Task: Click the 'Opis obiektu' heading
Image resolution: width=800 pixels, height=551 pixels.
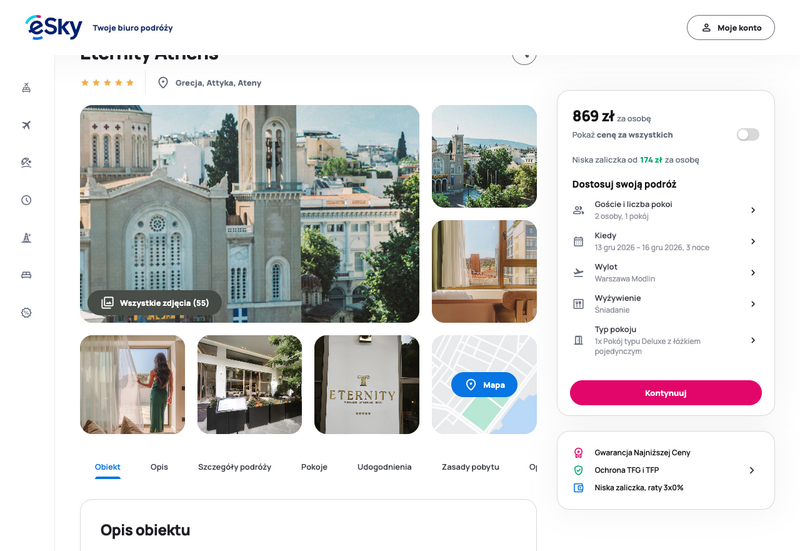Action: click(145, 530)
